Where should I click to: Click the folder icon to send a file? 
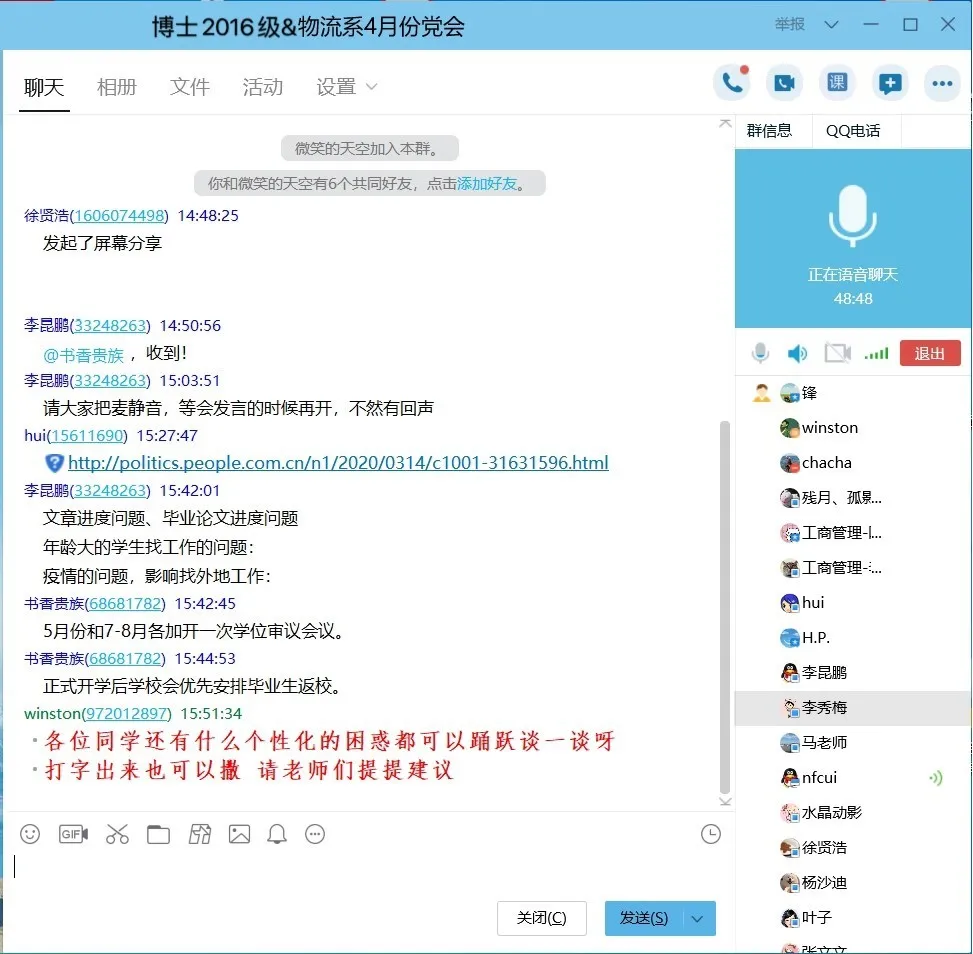[158, 834]
